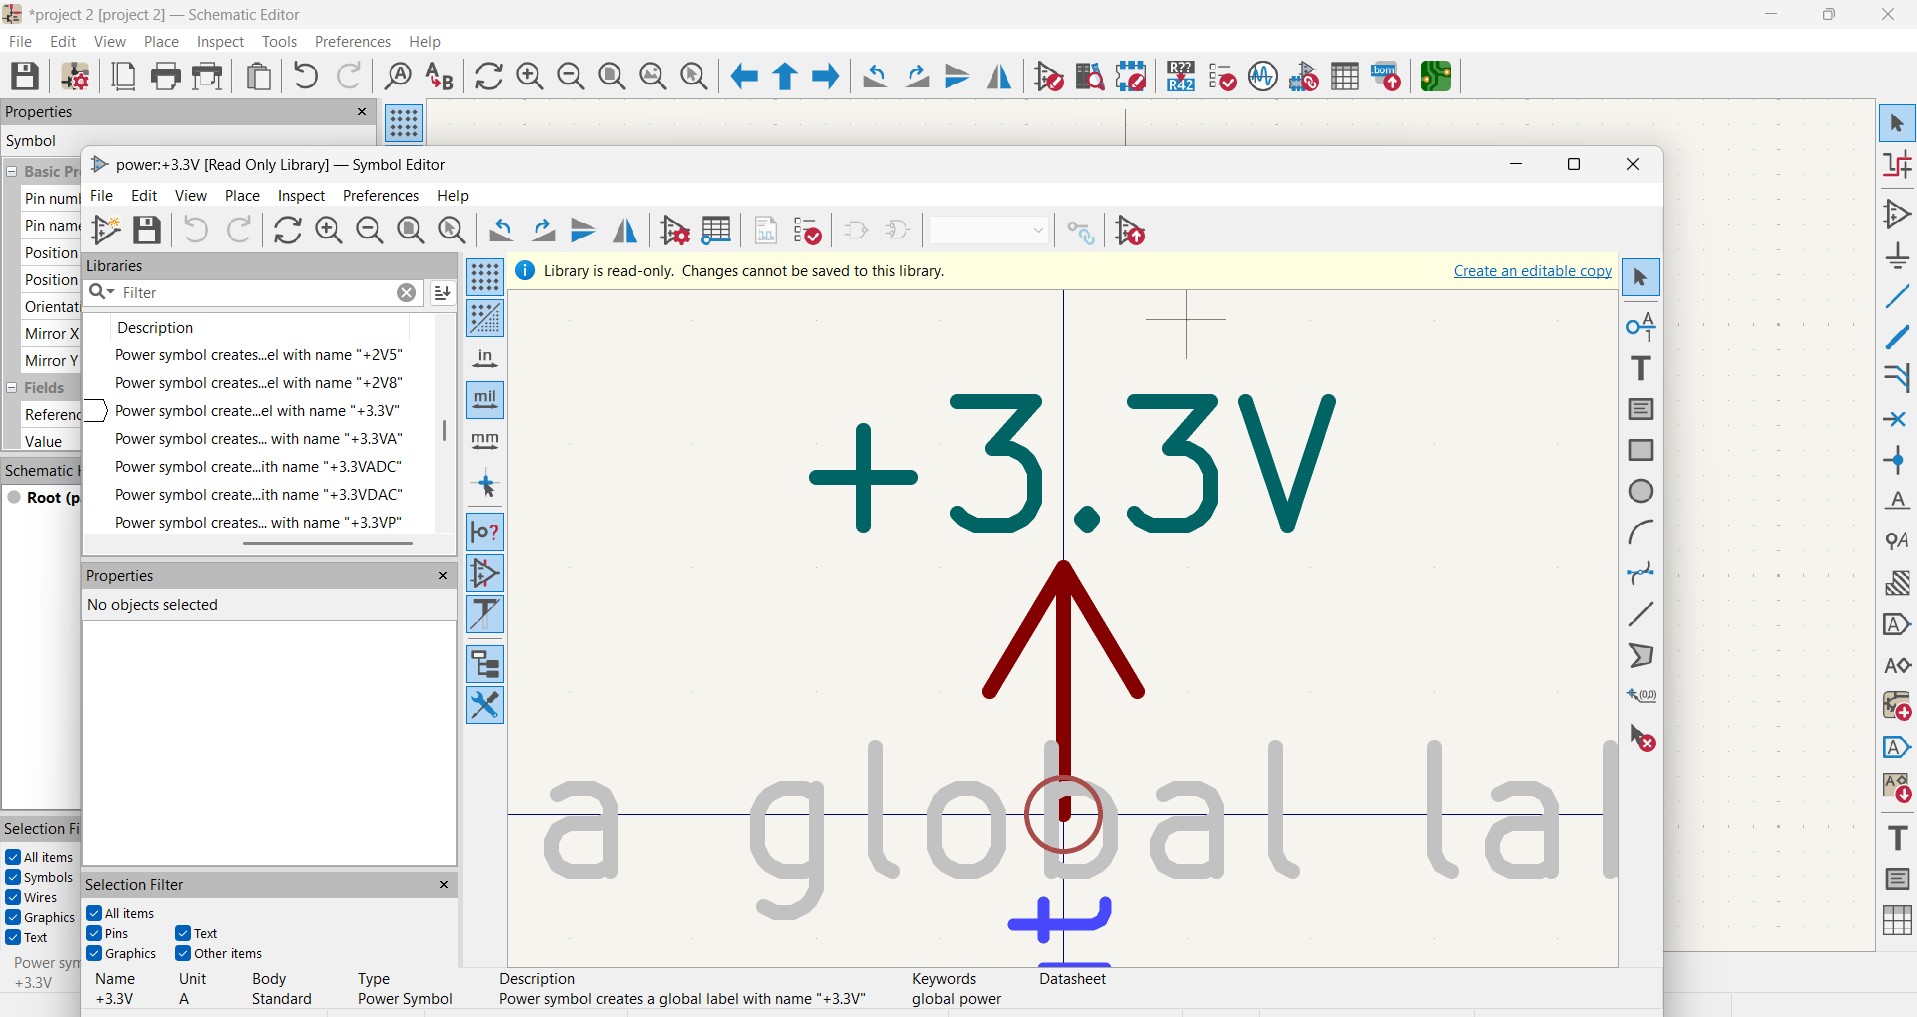
Task: Toggle Pins checkbox in Selection Filter
Action: pyautogui.click(x=94, y=933)
